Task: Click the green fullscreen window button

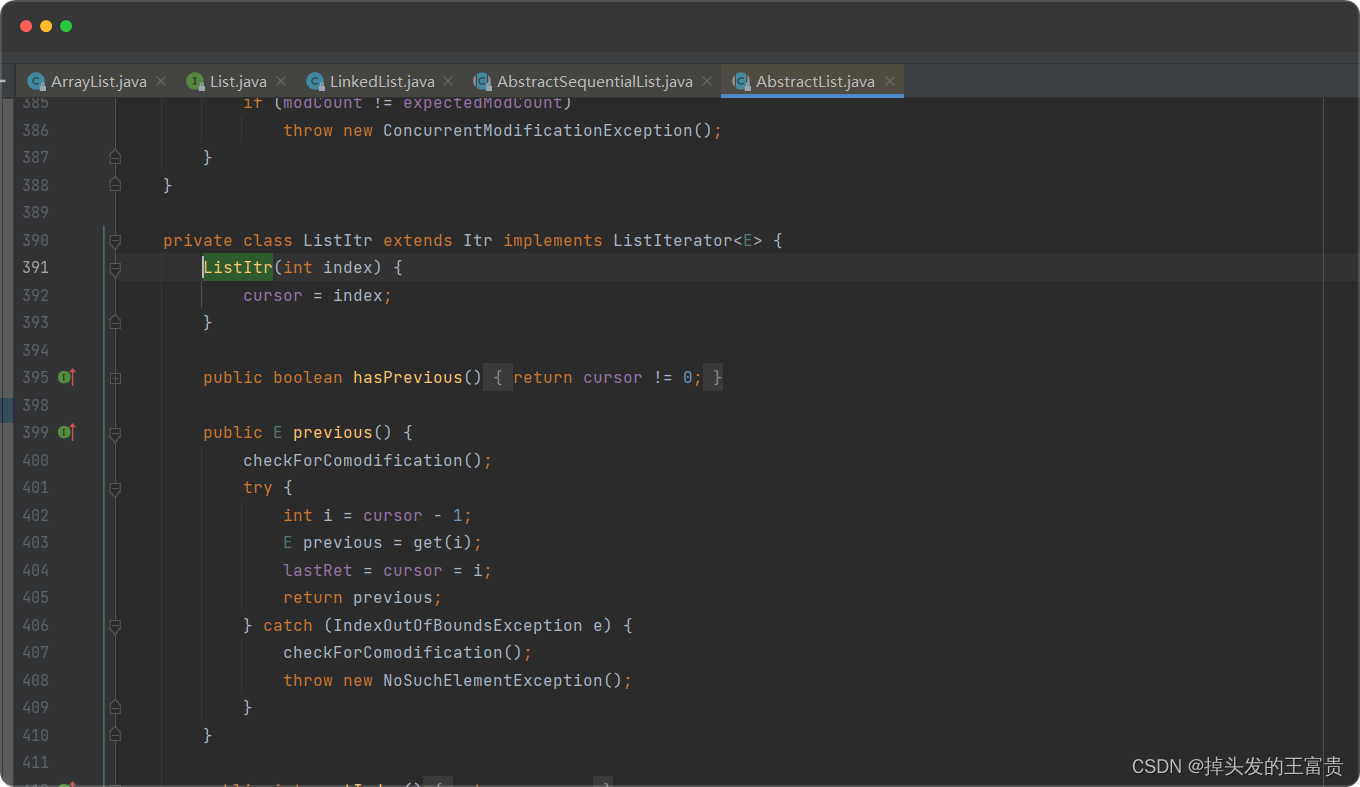Action: (66, 26)
